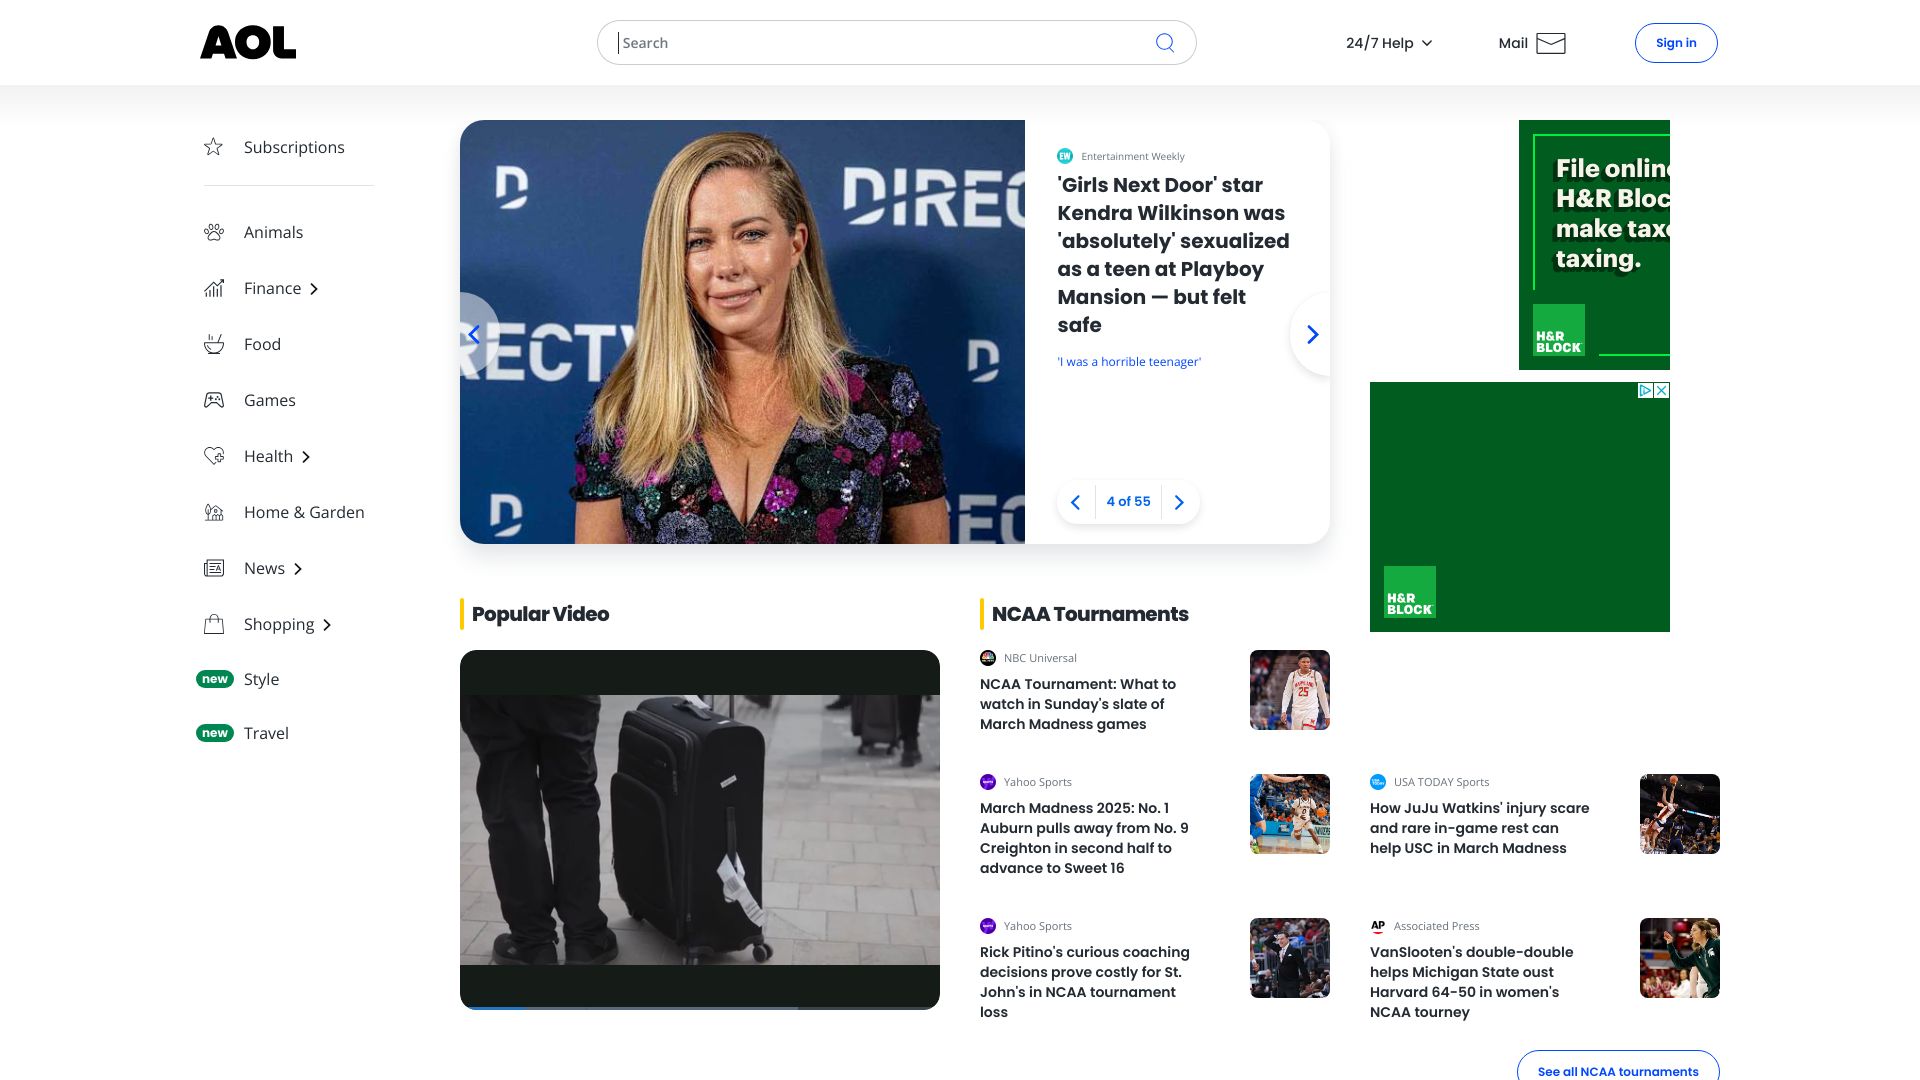Close the H&R Block ad
This screenshot has height=1080, width=1920.
(x=1662, y=391)
